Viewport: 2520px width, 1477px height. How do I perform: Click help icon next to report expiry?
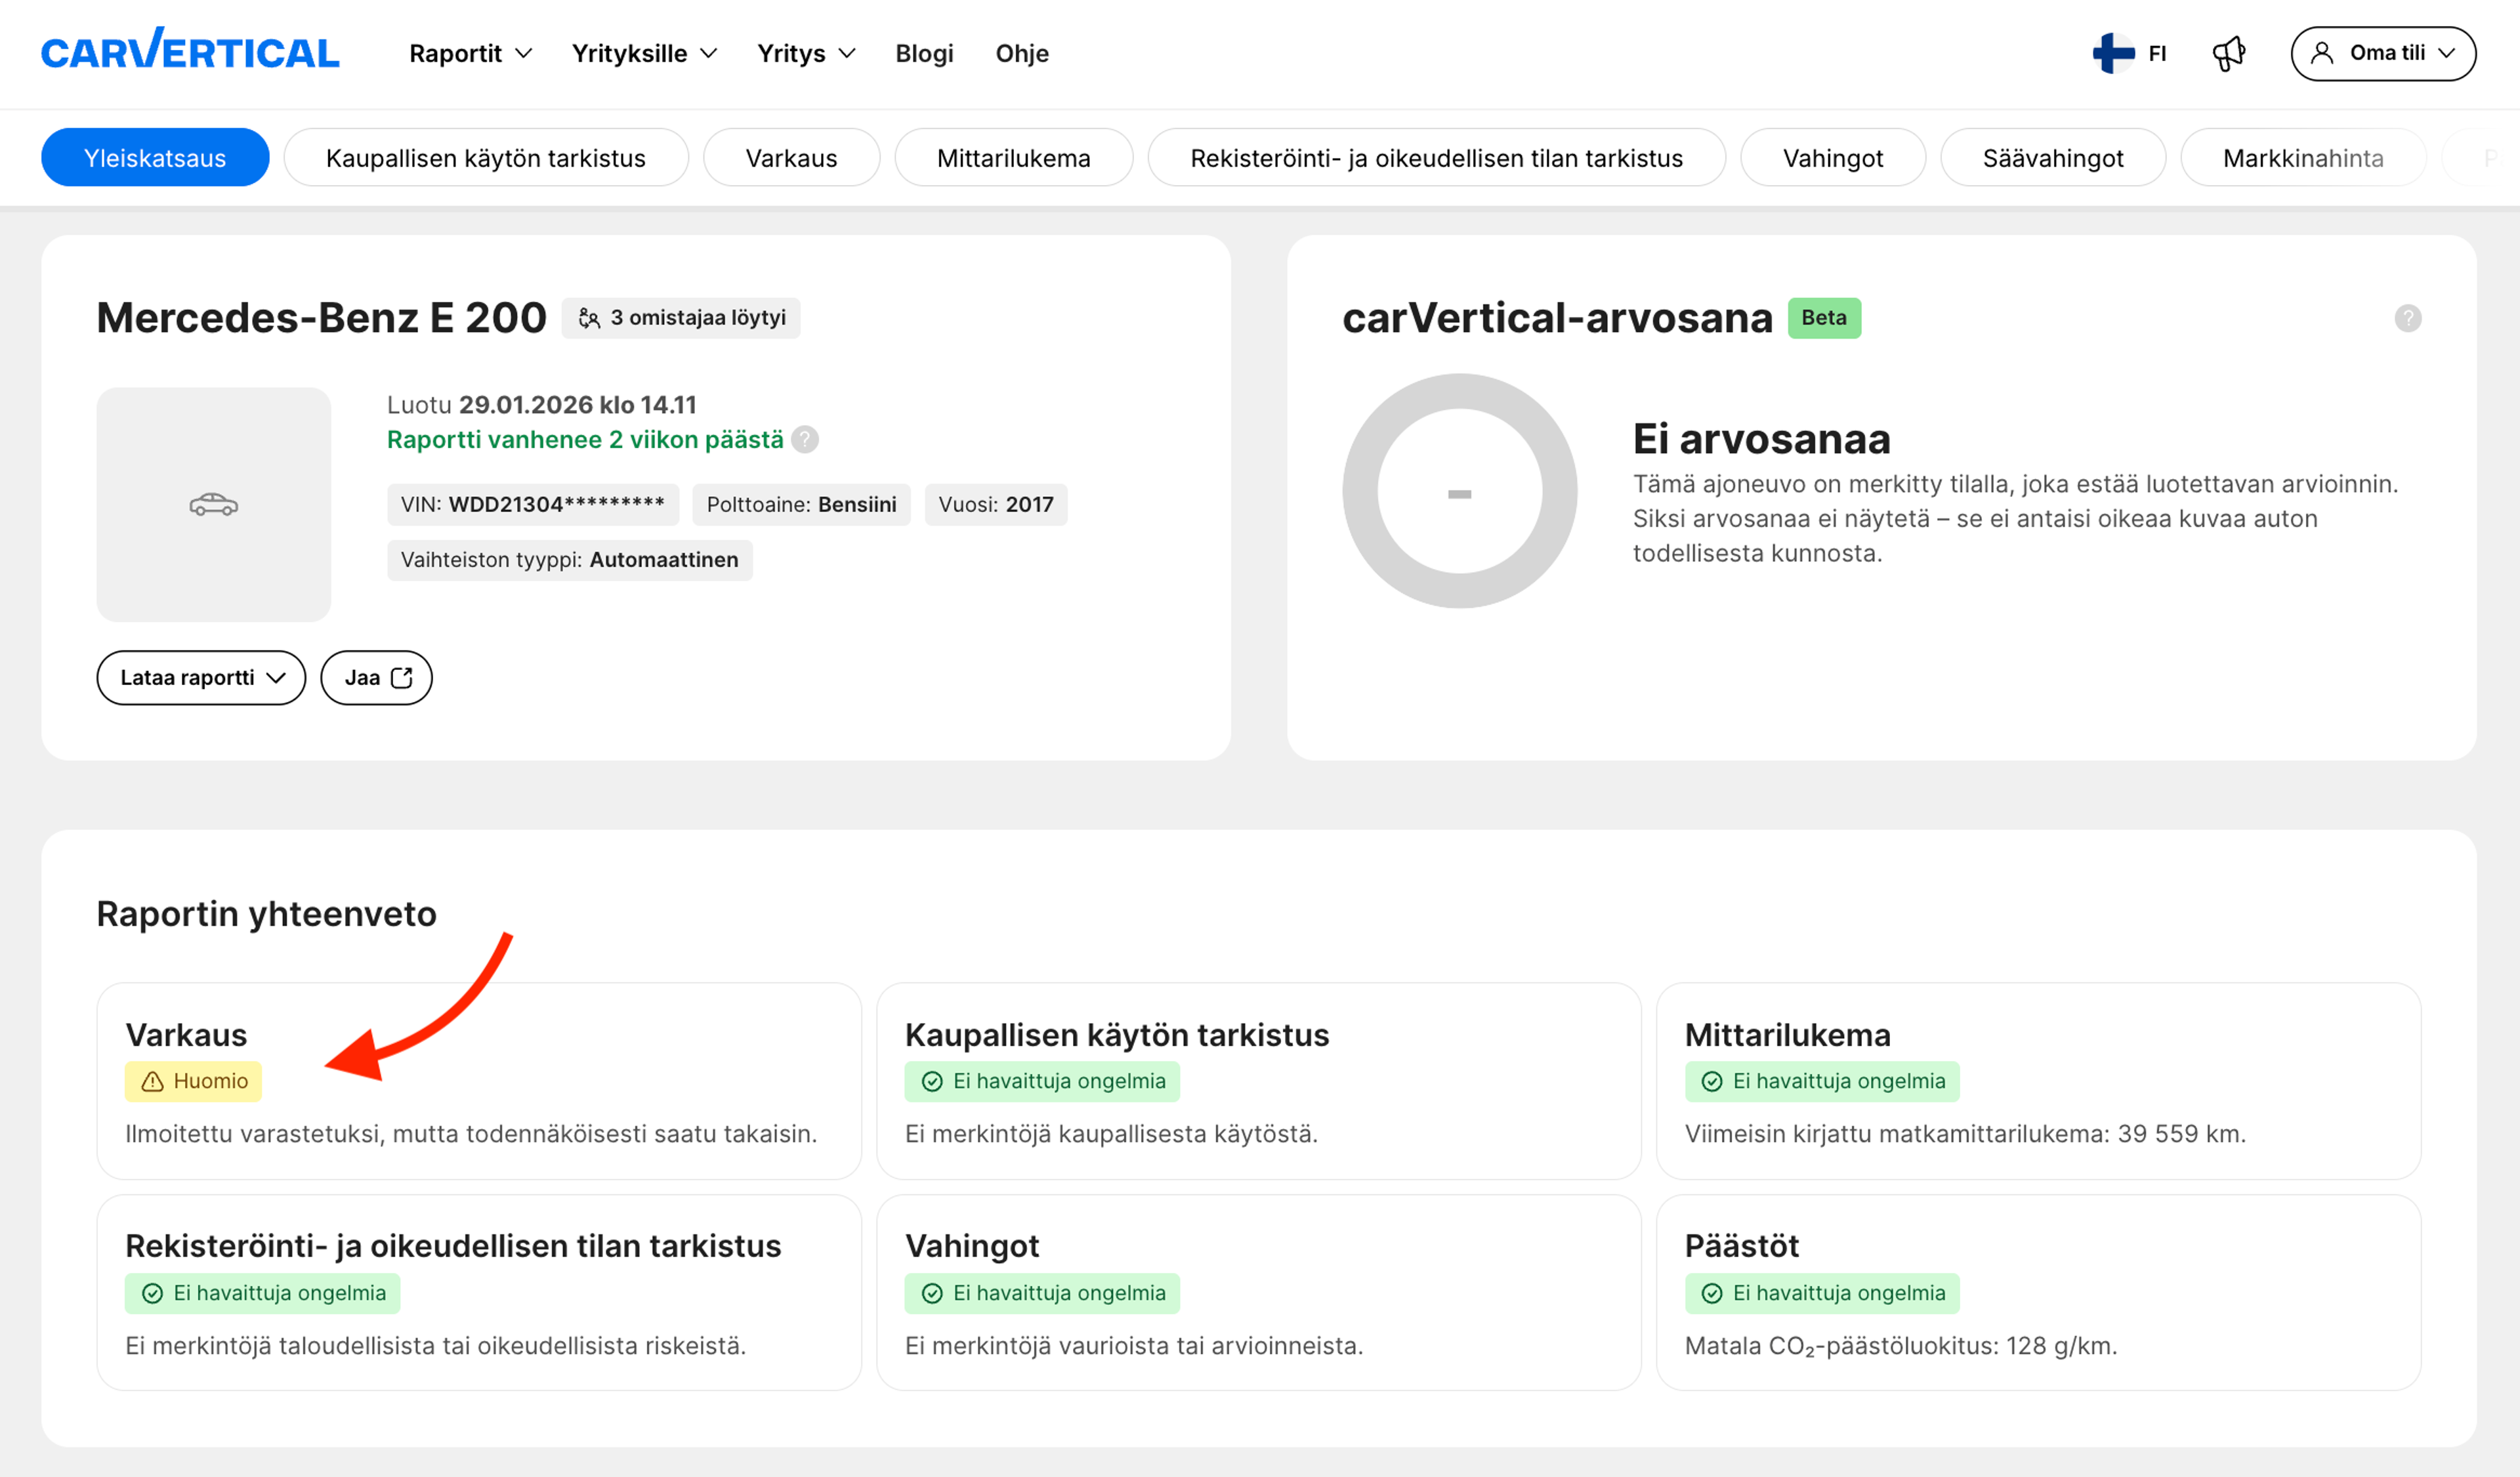coord(805,440)
